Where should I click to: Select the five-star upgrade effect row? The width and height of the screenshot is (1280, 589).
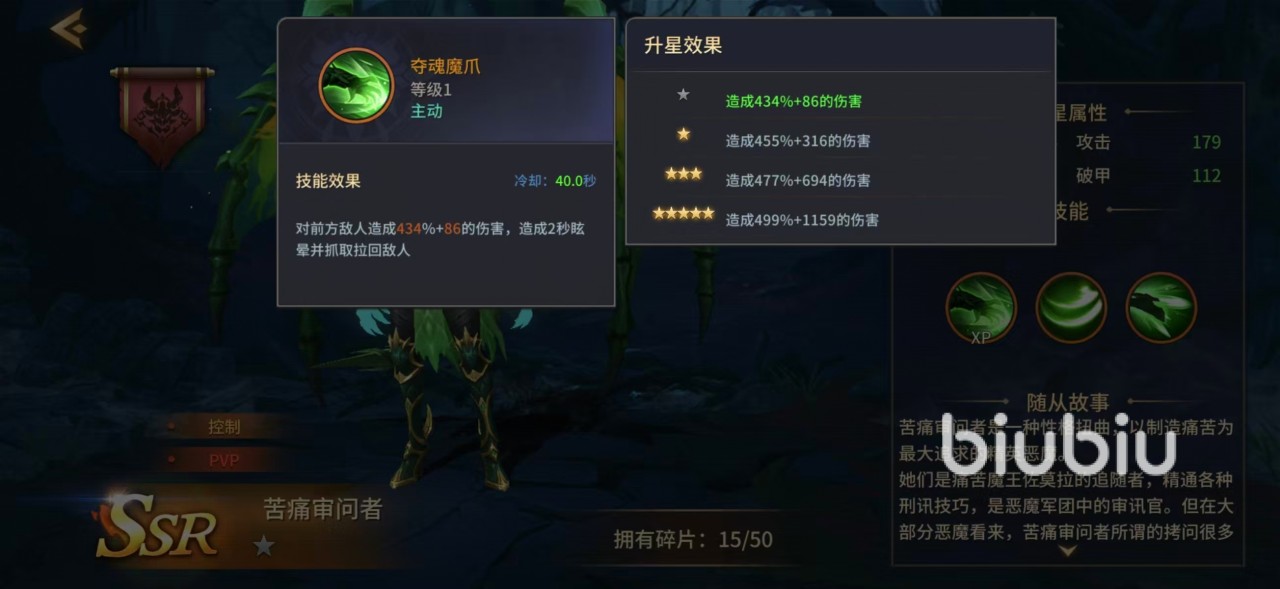pos(840,219)
